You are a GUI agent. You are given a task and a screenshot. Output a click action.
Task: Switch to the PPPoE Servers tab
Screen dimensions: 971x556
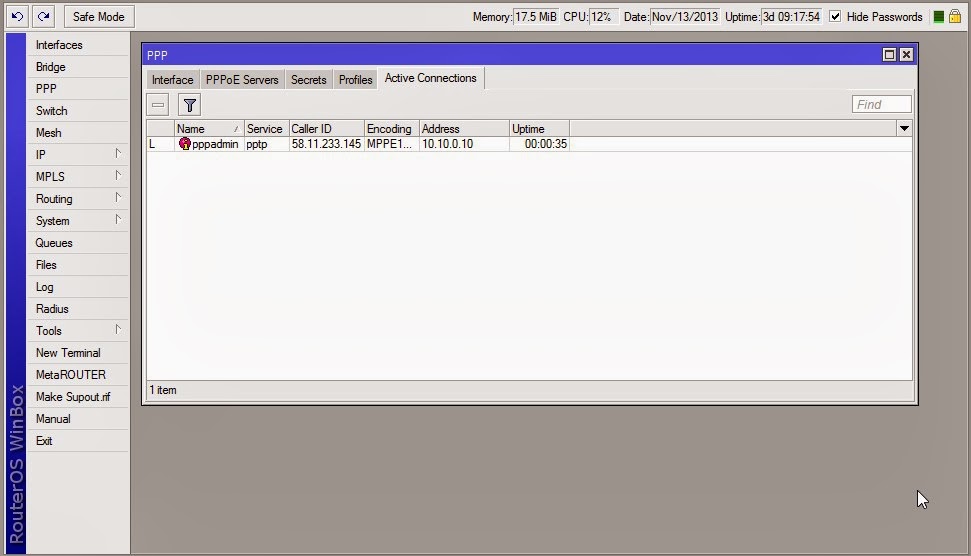242,80
